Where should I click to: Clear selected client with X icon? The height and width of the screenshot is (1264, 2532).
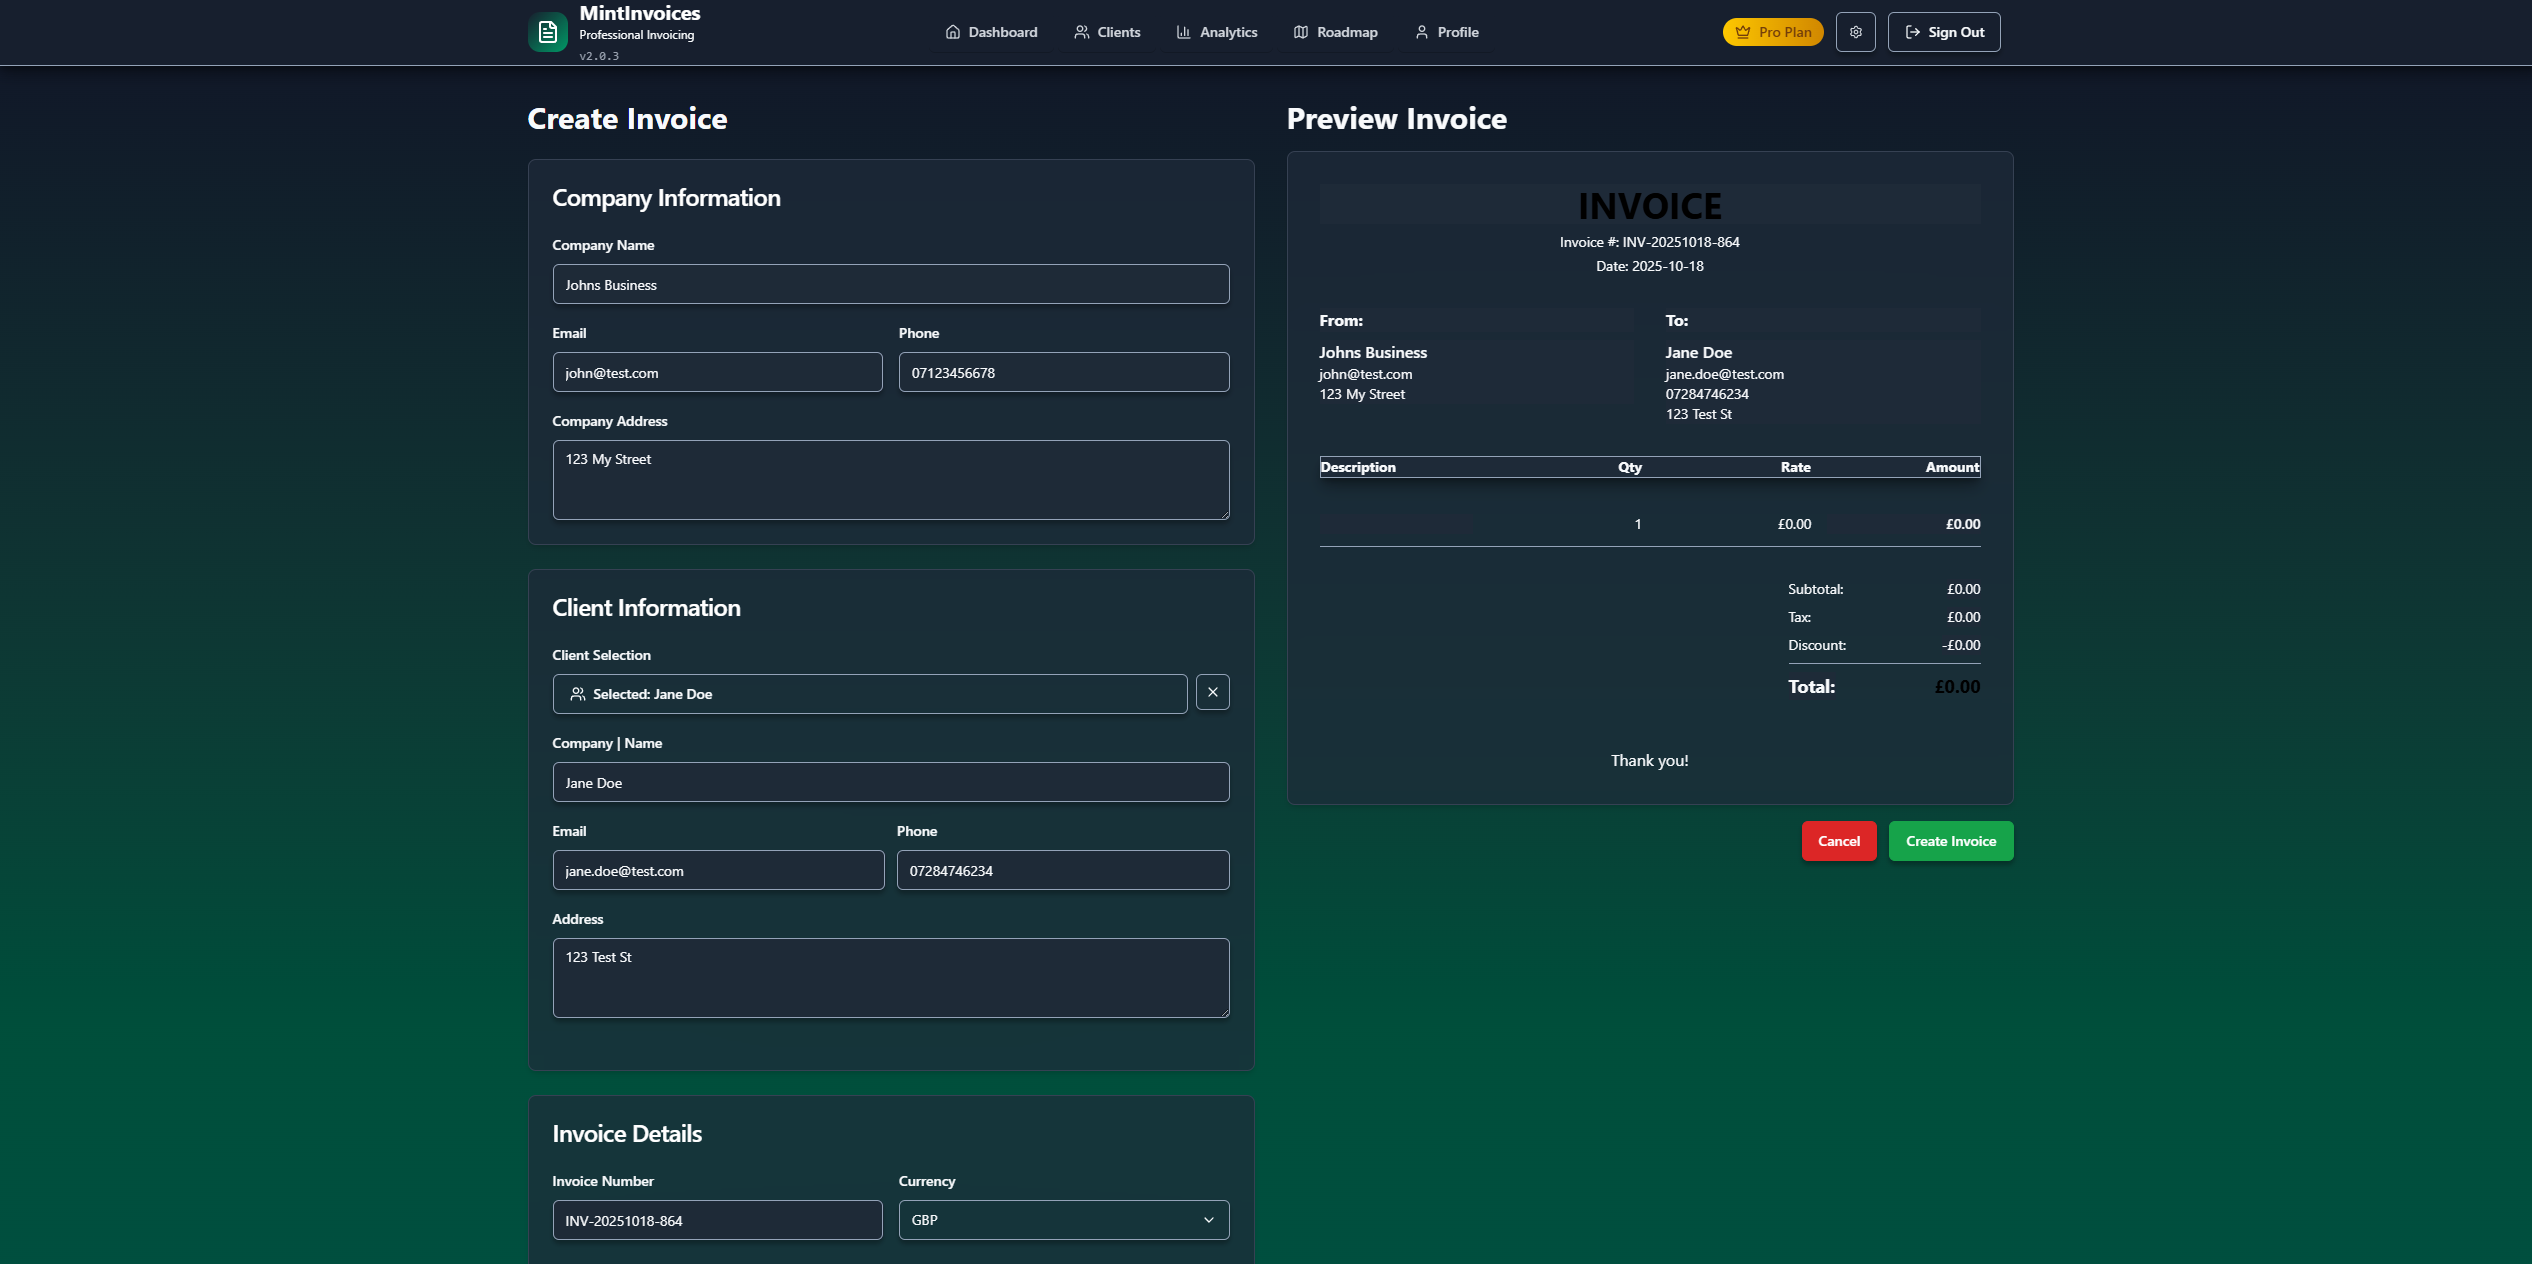1212,692
